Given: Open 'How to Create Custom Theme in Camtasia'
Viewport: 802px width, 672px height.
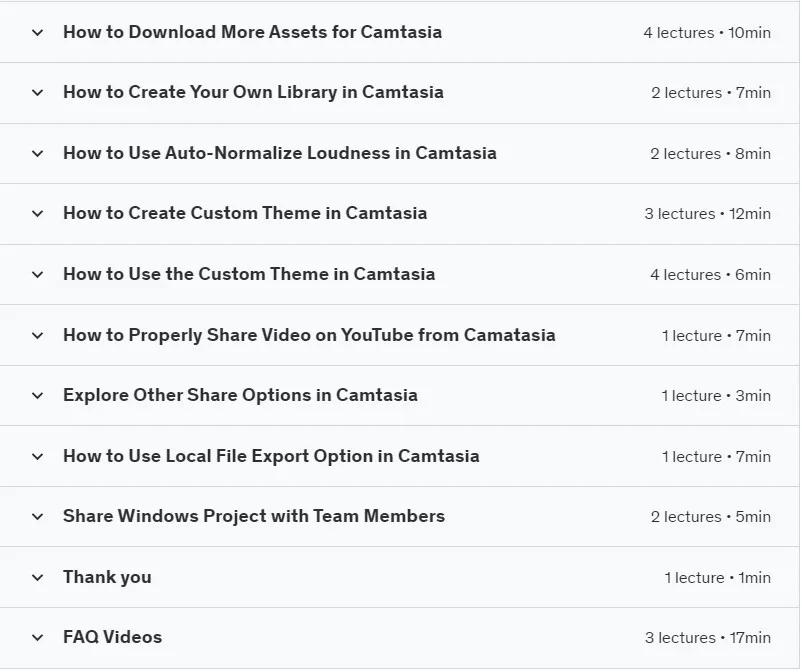Looking at the screenshot, I should click(245, 213).
